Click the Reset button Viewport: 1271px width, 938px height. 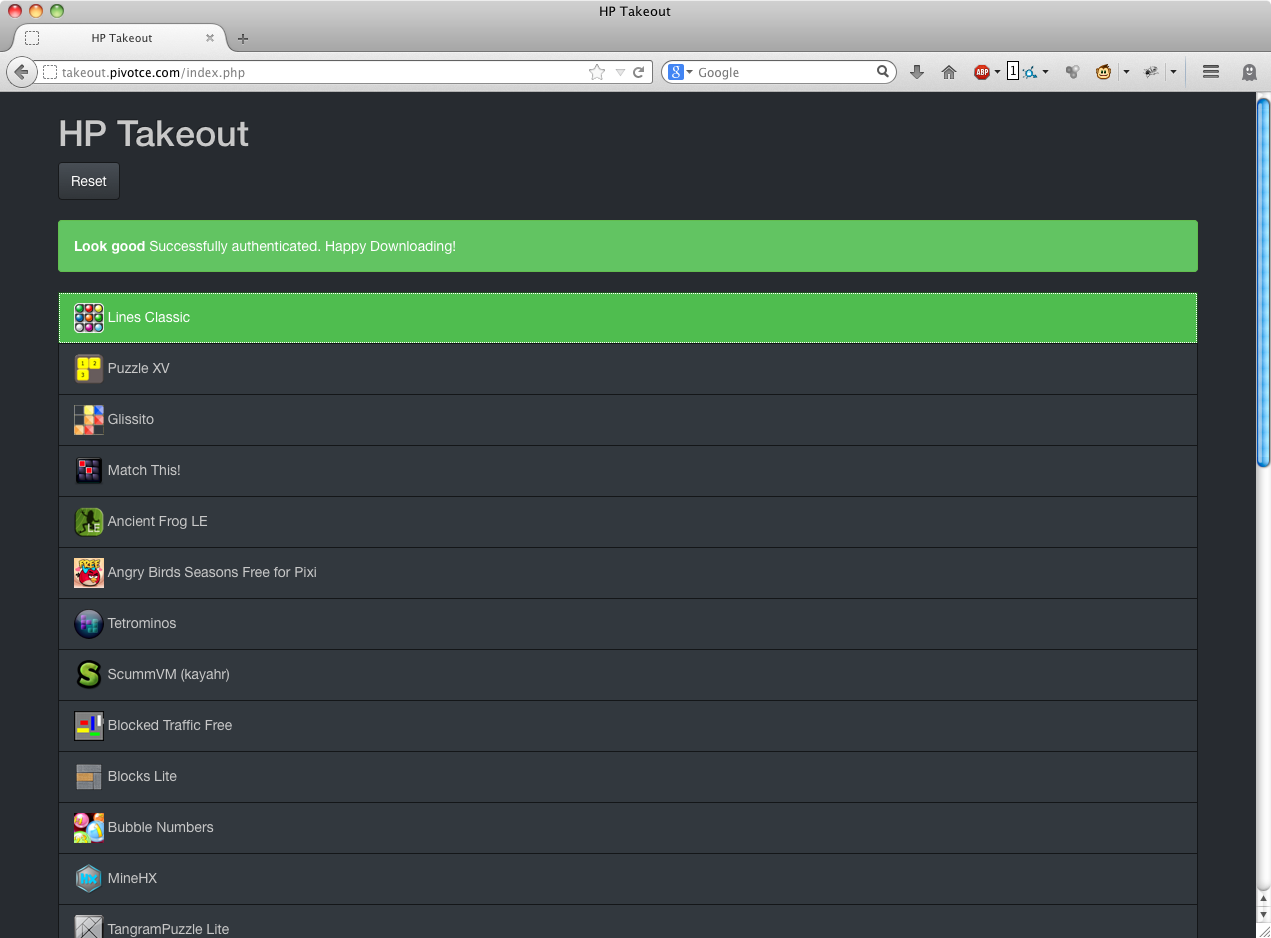(x=89, y=181)
